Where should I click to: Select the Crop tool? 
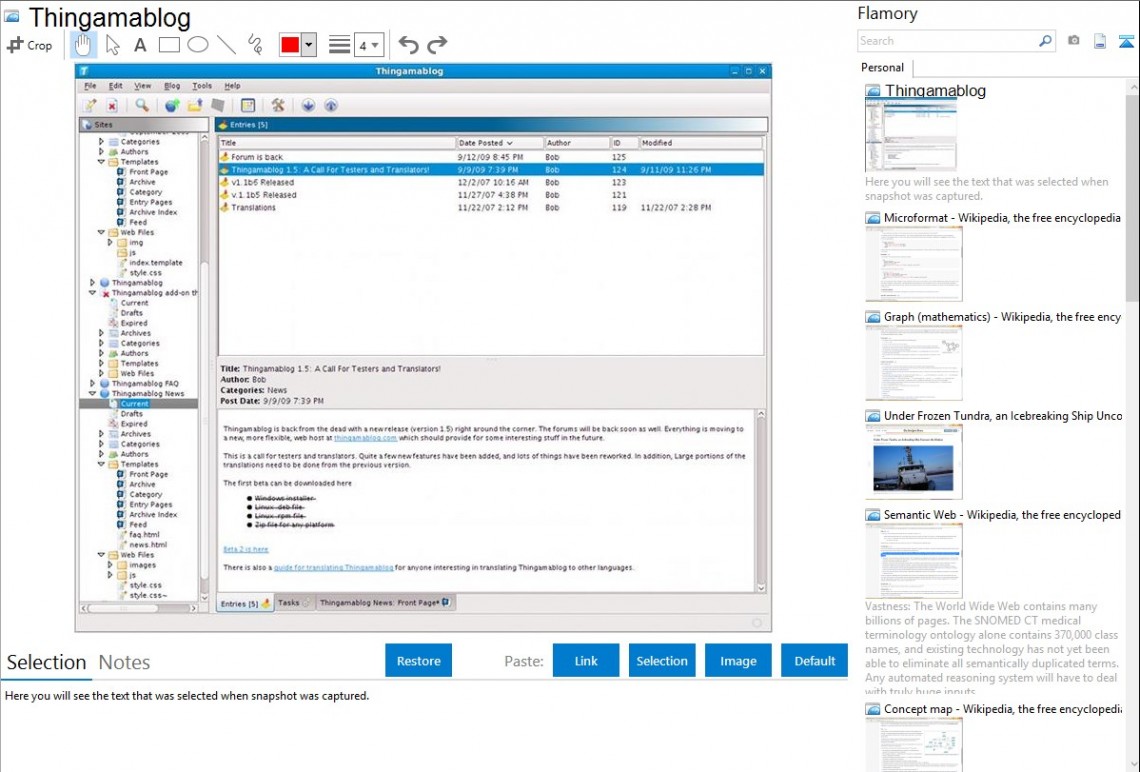click(x=29, y=45)
